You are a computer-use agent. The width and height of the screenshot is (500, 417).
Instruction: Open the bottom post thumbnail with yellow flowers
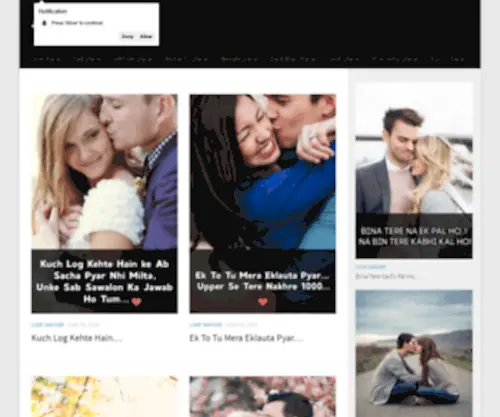pos(104,397)
